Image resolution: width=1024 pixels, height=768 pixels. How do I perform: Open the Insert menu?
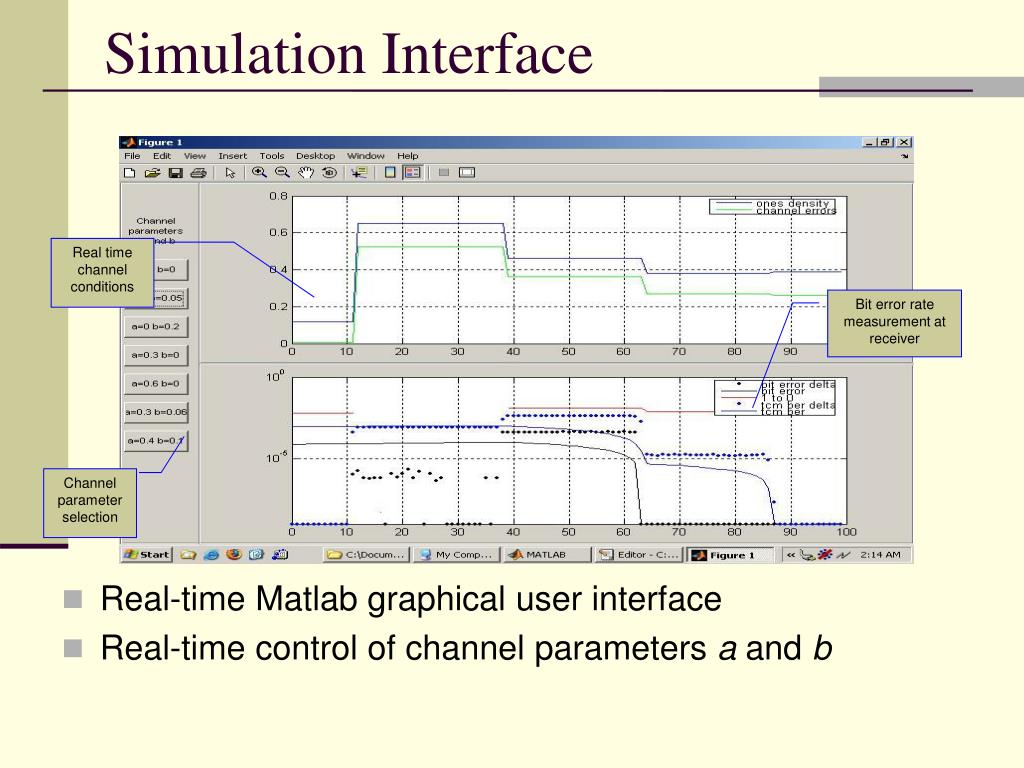coord(232,156)
